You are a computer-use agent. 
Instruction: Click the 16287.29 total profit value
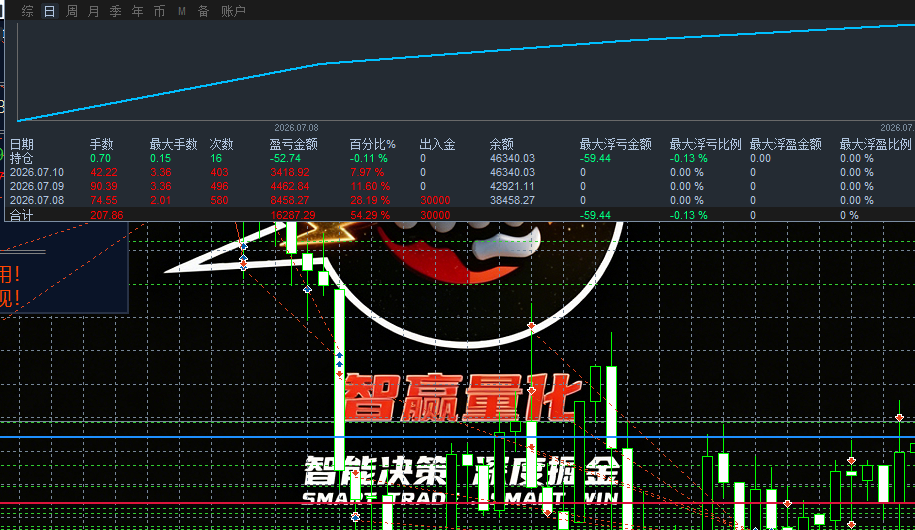point(292,215)
